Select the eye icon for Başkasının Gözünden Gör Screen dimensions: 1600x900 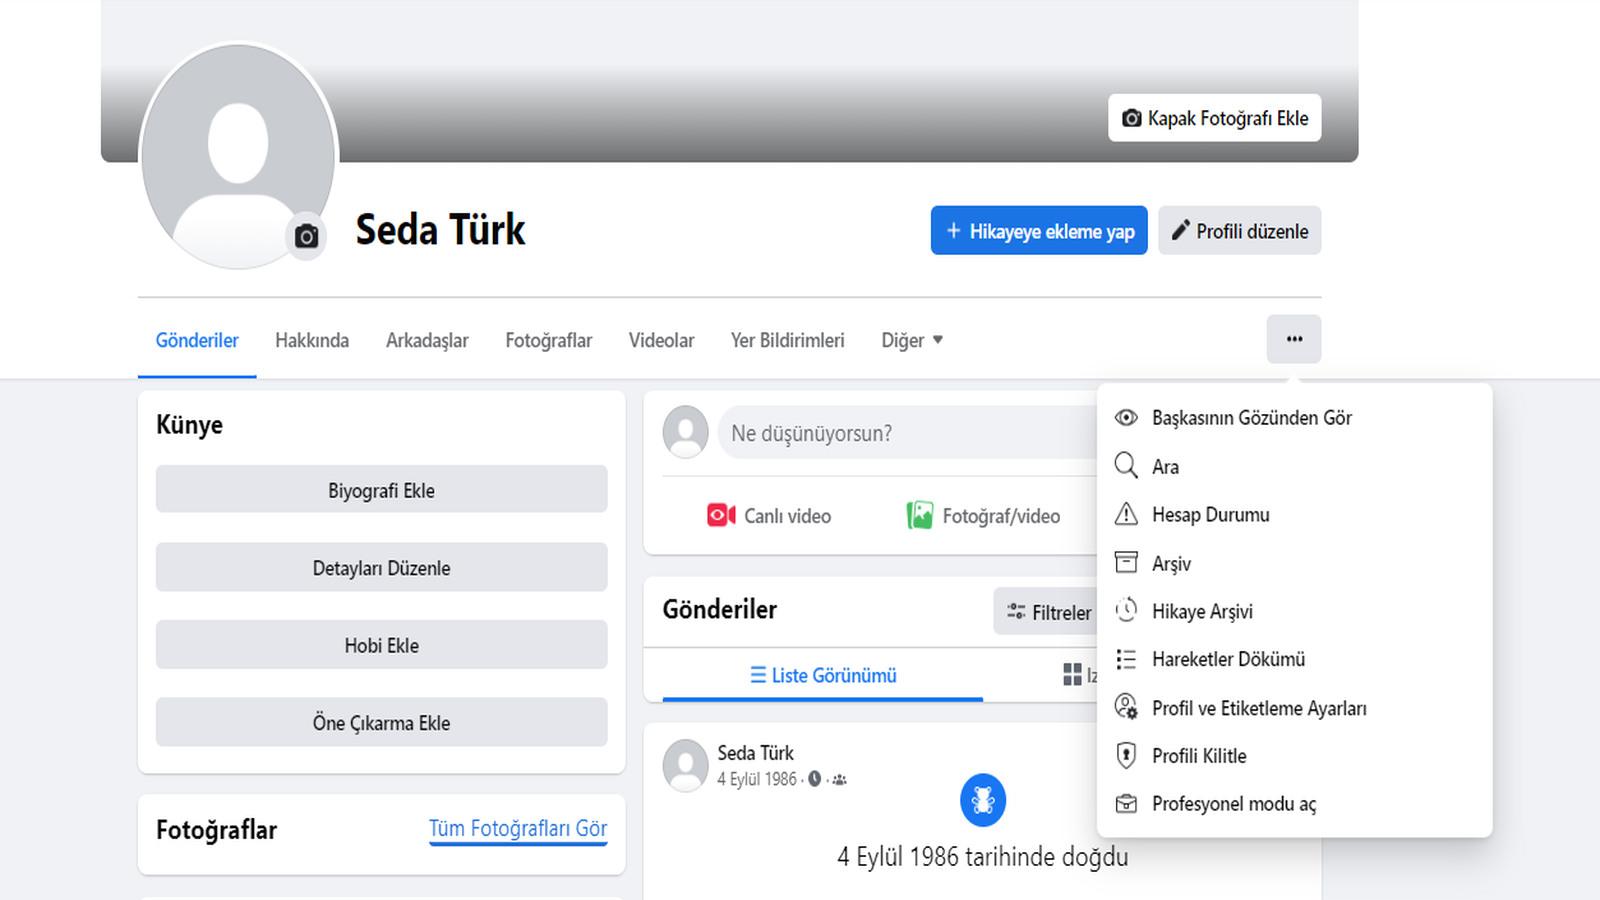pos(1126,418)
